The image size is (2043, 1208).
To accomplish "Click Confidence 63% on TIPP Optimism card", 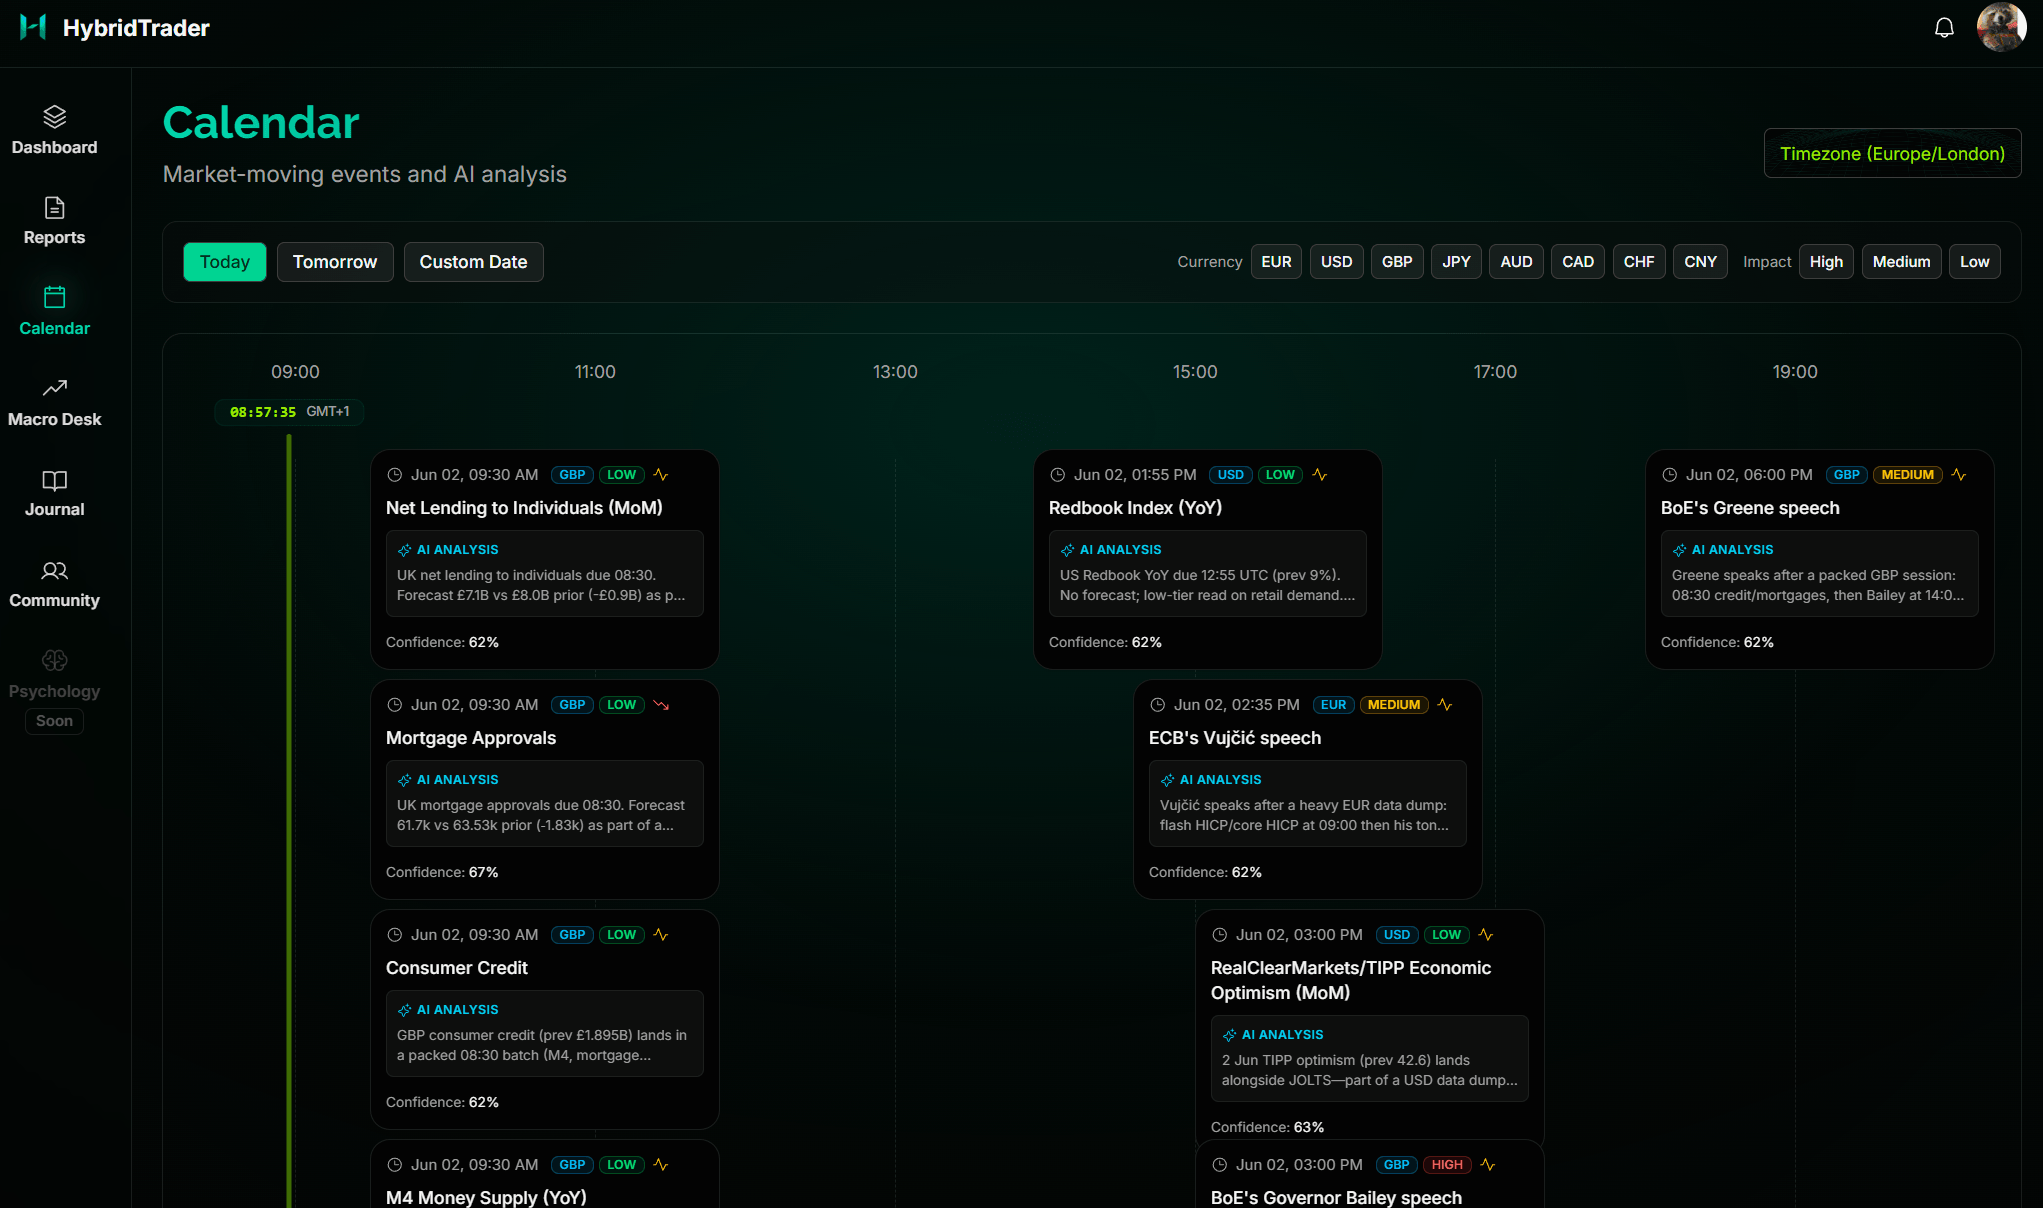I will (1267, 1127).
